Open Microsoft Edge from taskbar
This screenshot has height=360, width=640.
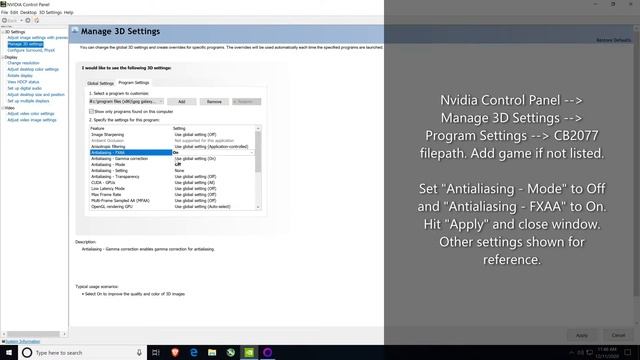[193, 352]
